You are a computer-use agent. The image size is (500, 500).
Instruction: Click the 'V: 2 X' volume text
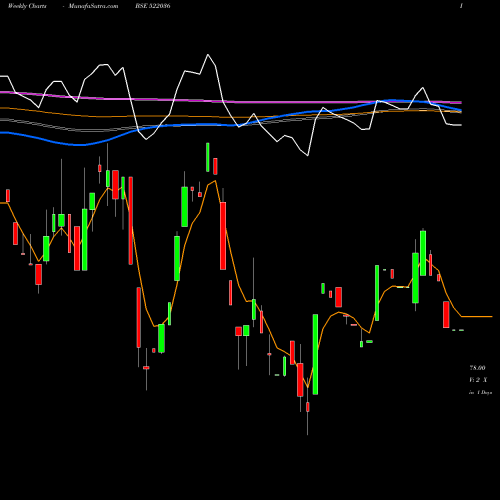[x=478, y=380]
